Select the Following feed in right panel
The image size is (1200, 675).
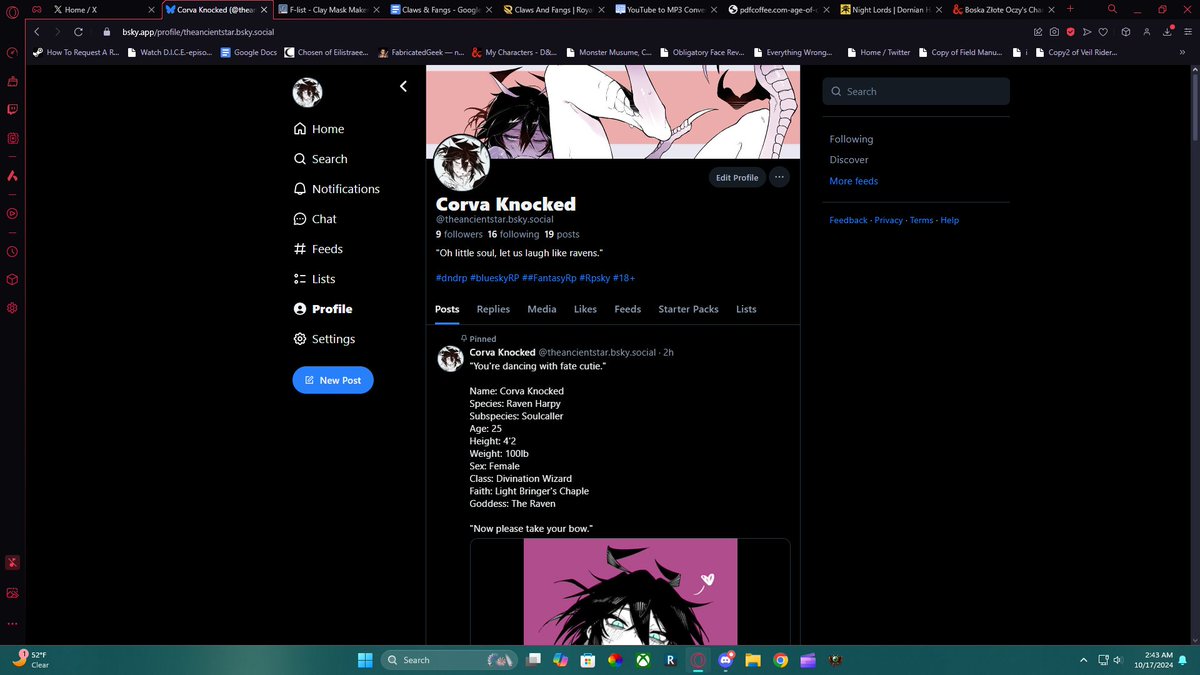(x=851, y=139)
